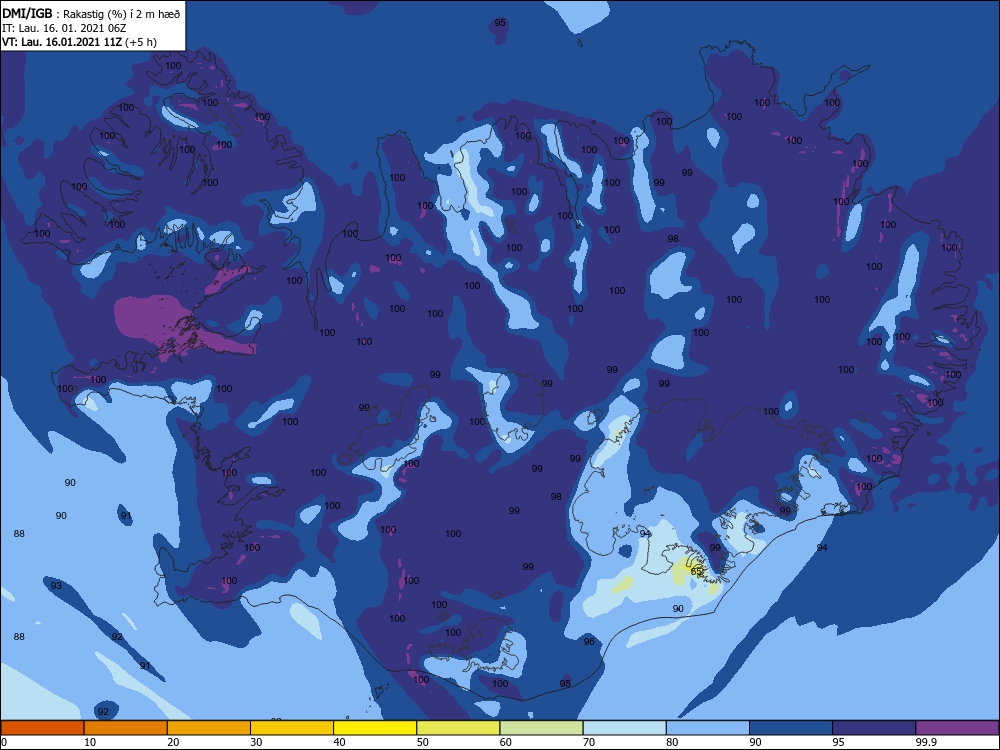The image size is (1000, 750).
Task: Select the 20–30 light orange legend swatch
Action: click(x=209, y=728)
